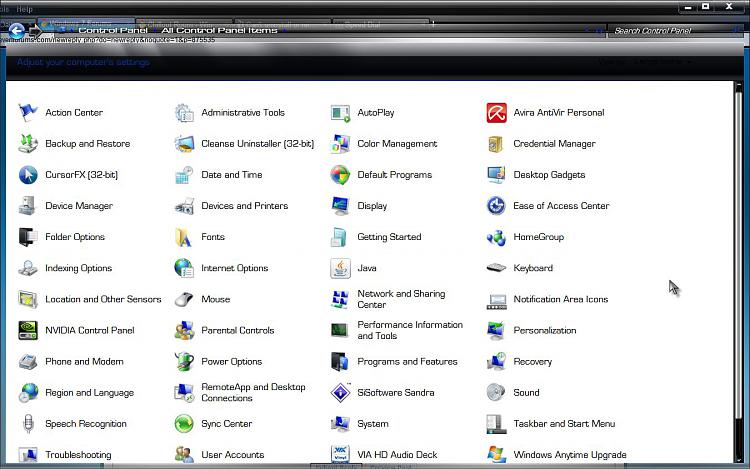Screen dimensions: 750x469
Task: Open the Credential Manager safe icon
Action: (x=496, y=144)
